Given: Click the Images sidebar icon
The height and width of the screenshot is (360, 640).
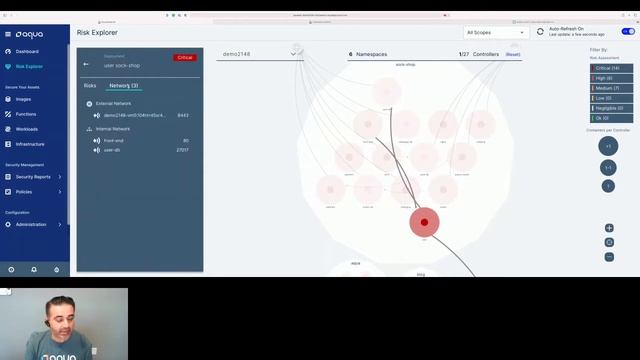Looking at the screenshot, I should (8, 99).
